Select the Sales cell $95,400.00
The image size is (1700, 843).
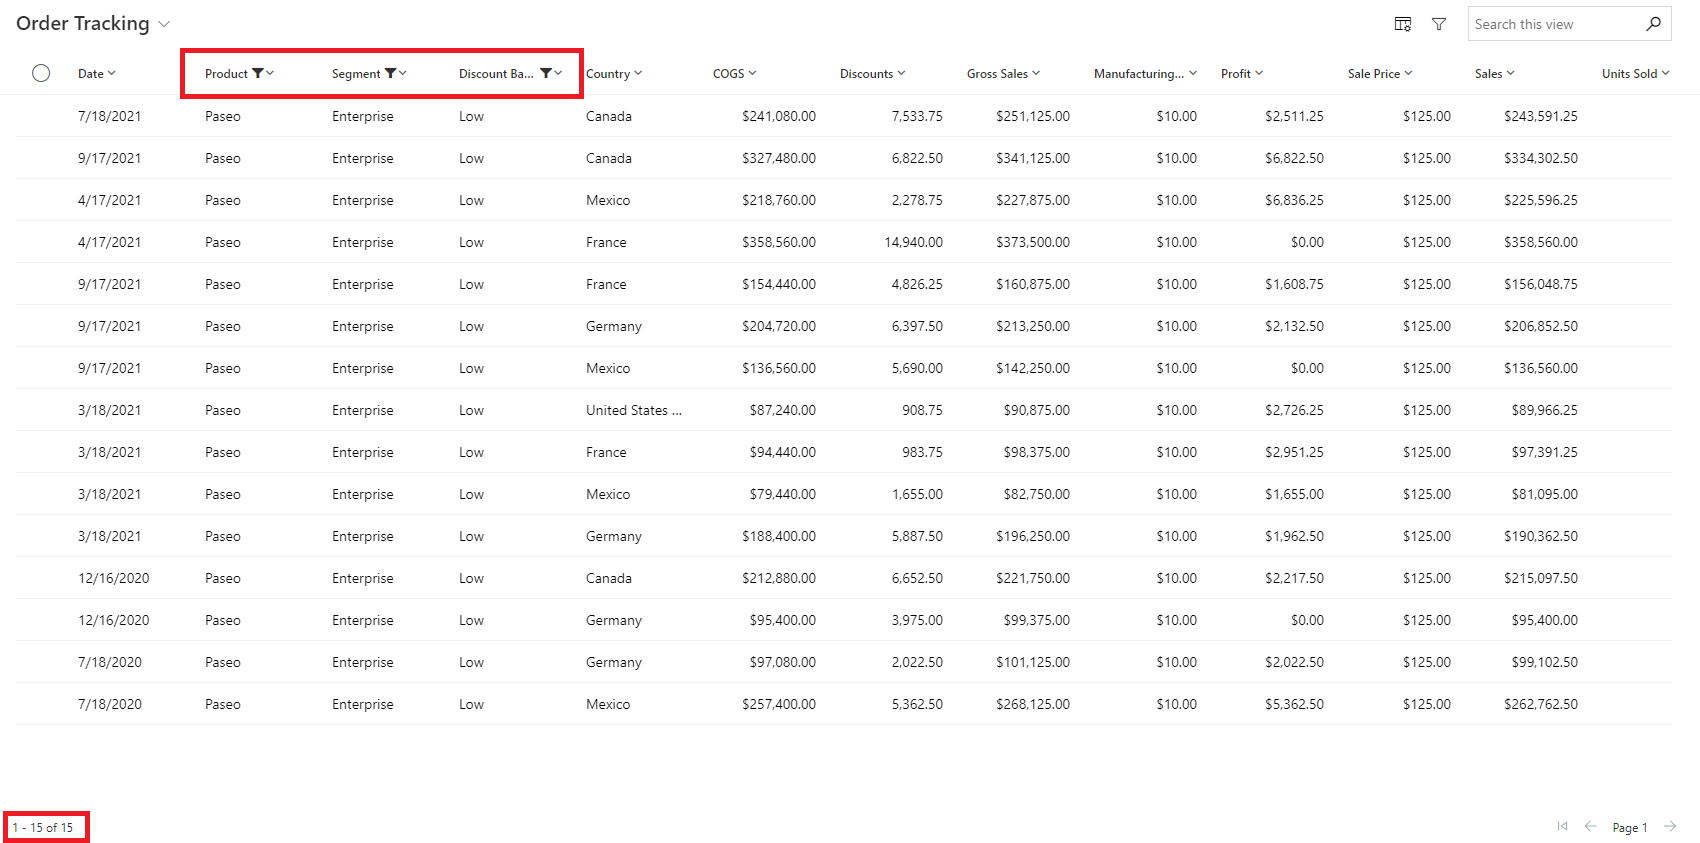[x=1545, y=620]
